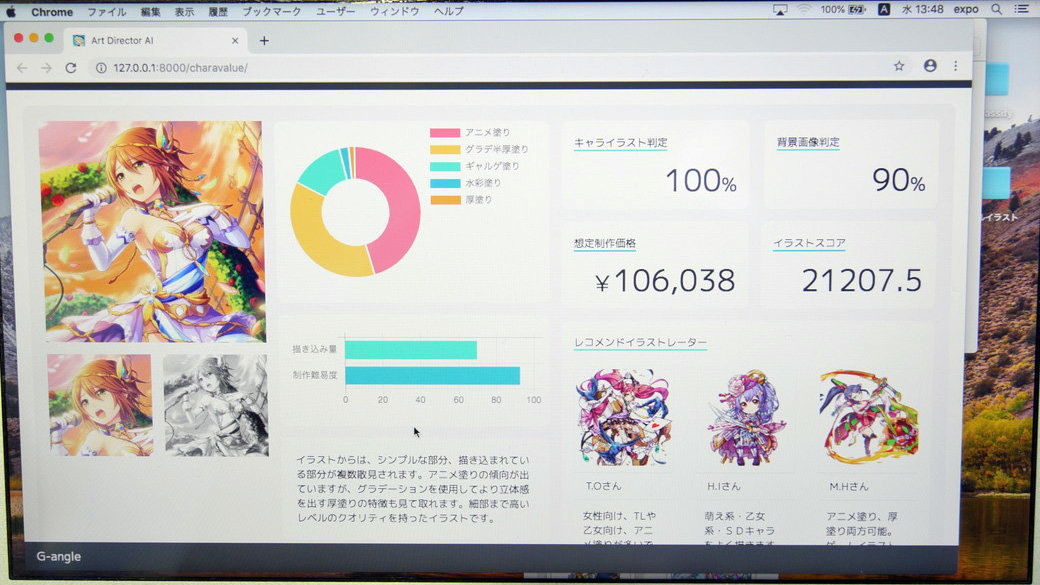
Task: Click the 90% background judgment value
Action: [x=898, y=180]
